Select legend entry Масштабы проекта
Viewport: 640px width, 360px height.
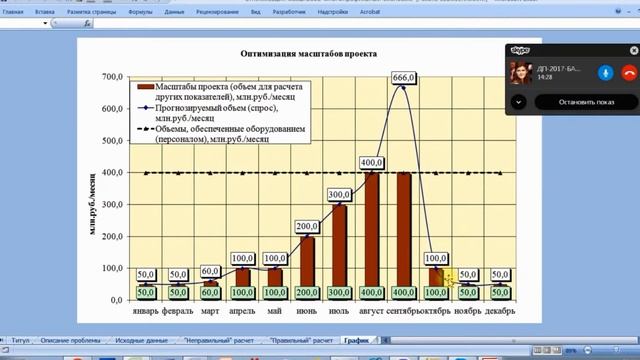pos(221,92)
